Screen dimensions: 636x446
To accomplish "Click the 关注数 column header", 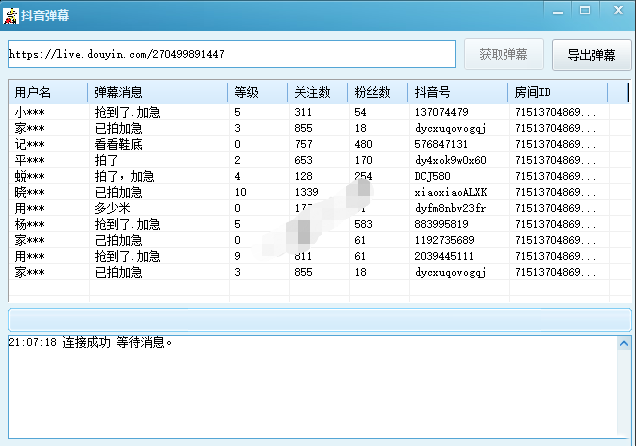I will pos(317,92).
